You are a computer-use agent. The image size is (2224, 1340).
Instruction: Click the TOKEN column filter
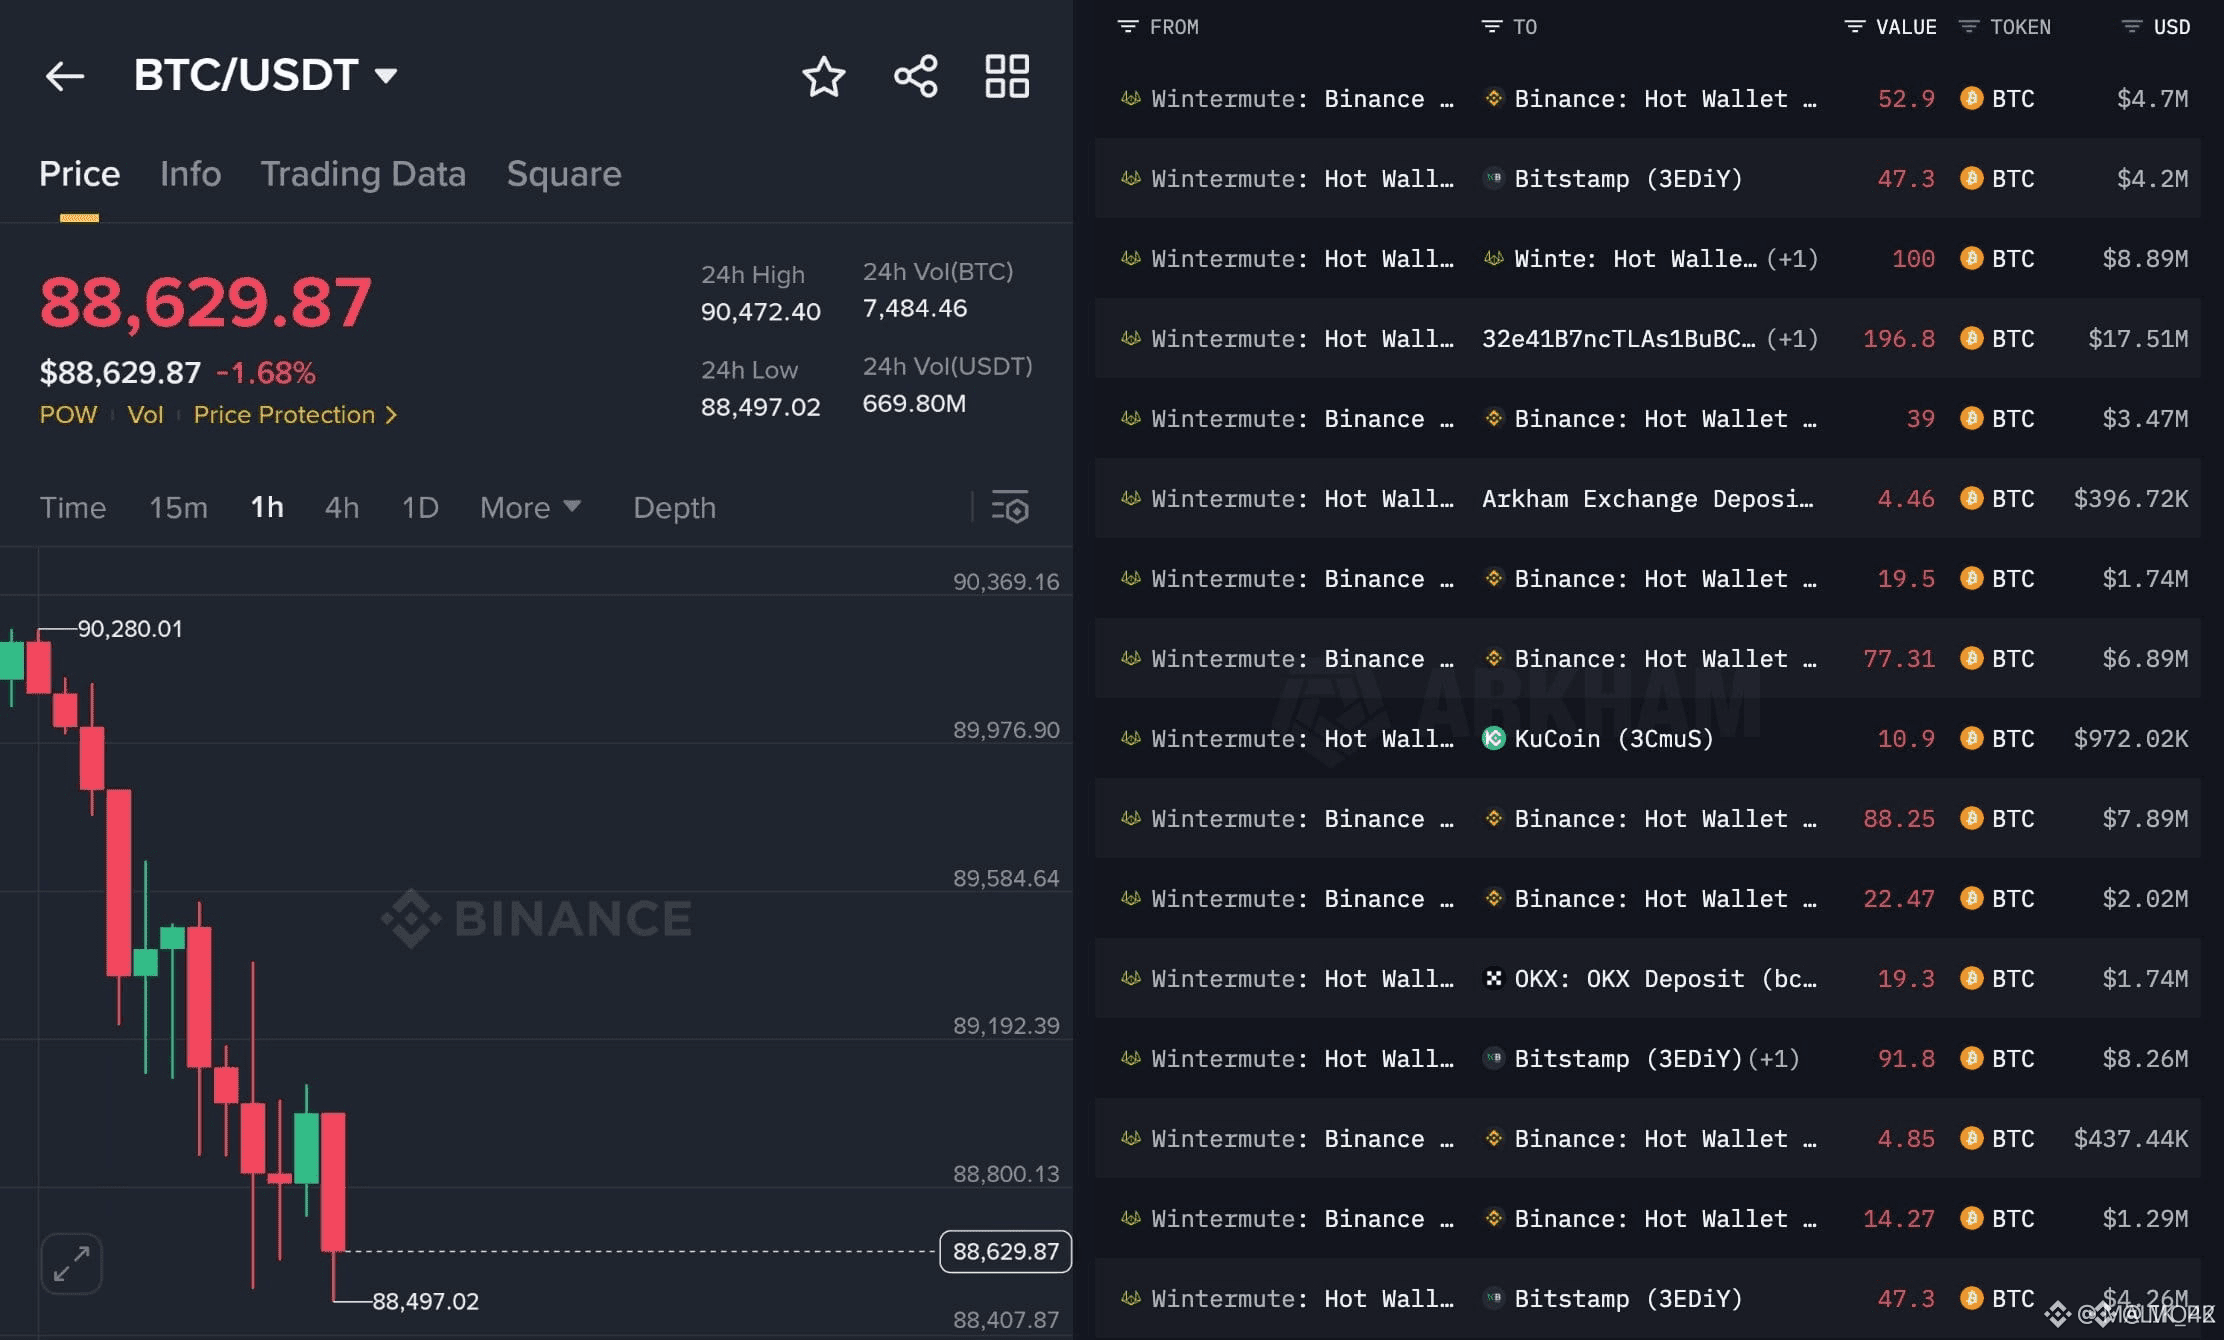click(1969, 27)
